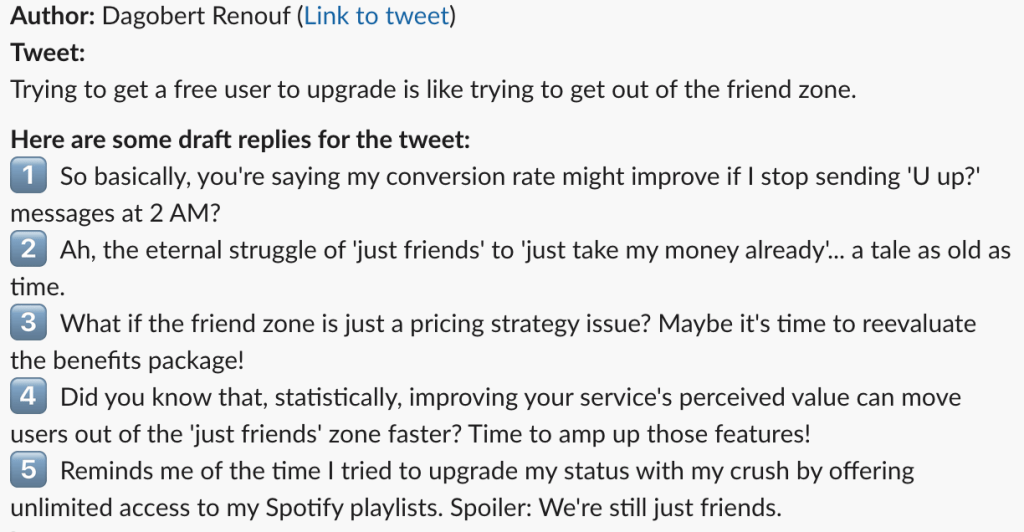Click the number two emoji icon
1024x532 pixels.
tap(27, 250)
